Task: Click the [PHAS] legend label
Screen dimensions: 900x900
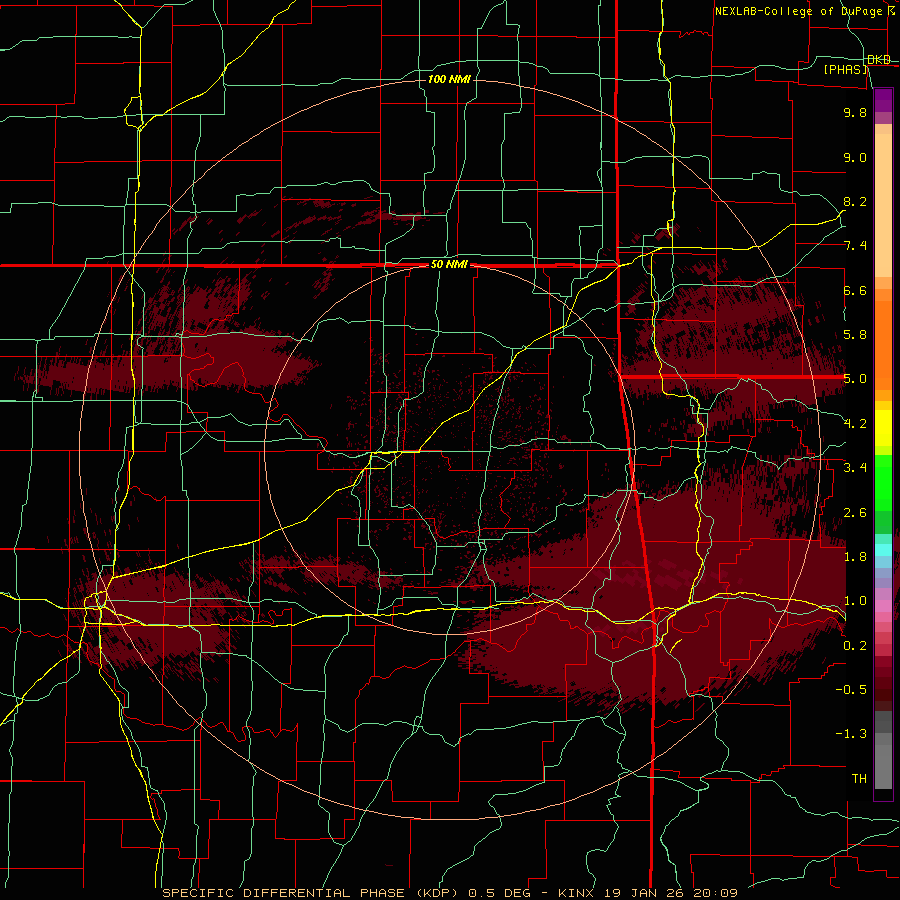Action: coord(845,69)
